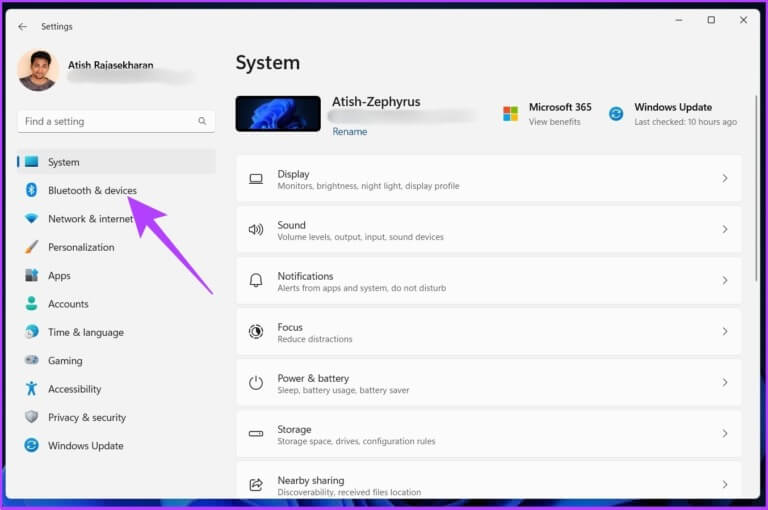
Task: Click the Apps icon in sidebar
Action: tap(31, 275)
